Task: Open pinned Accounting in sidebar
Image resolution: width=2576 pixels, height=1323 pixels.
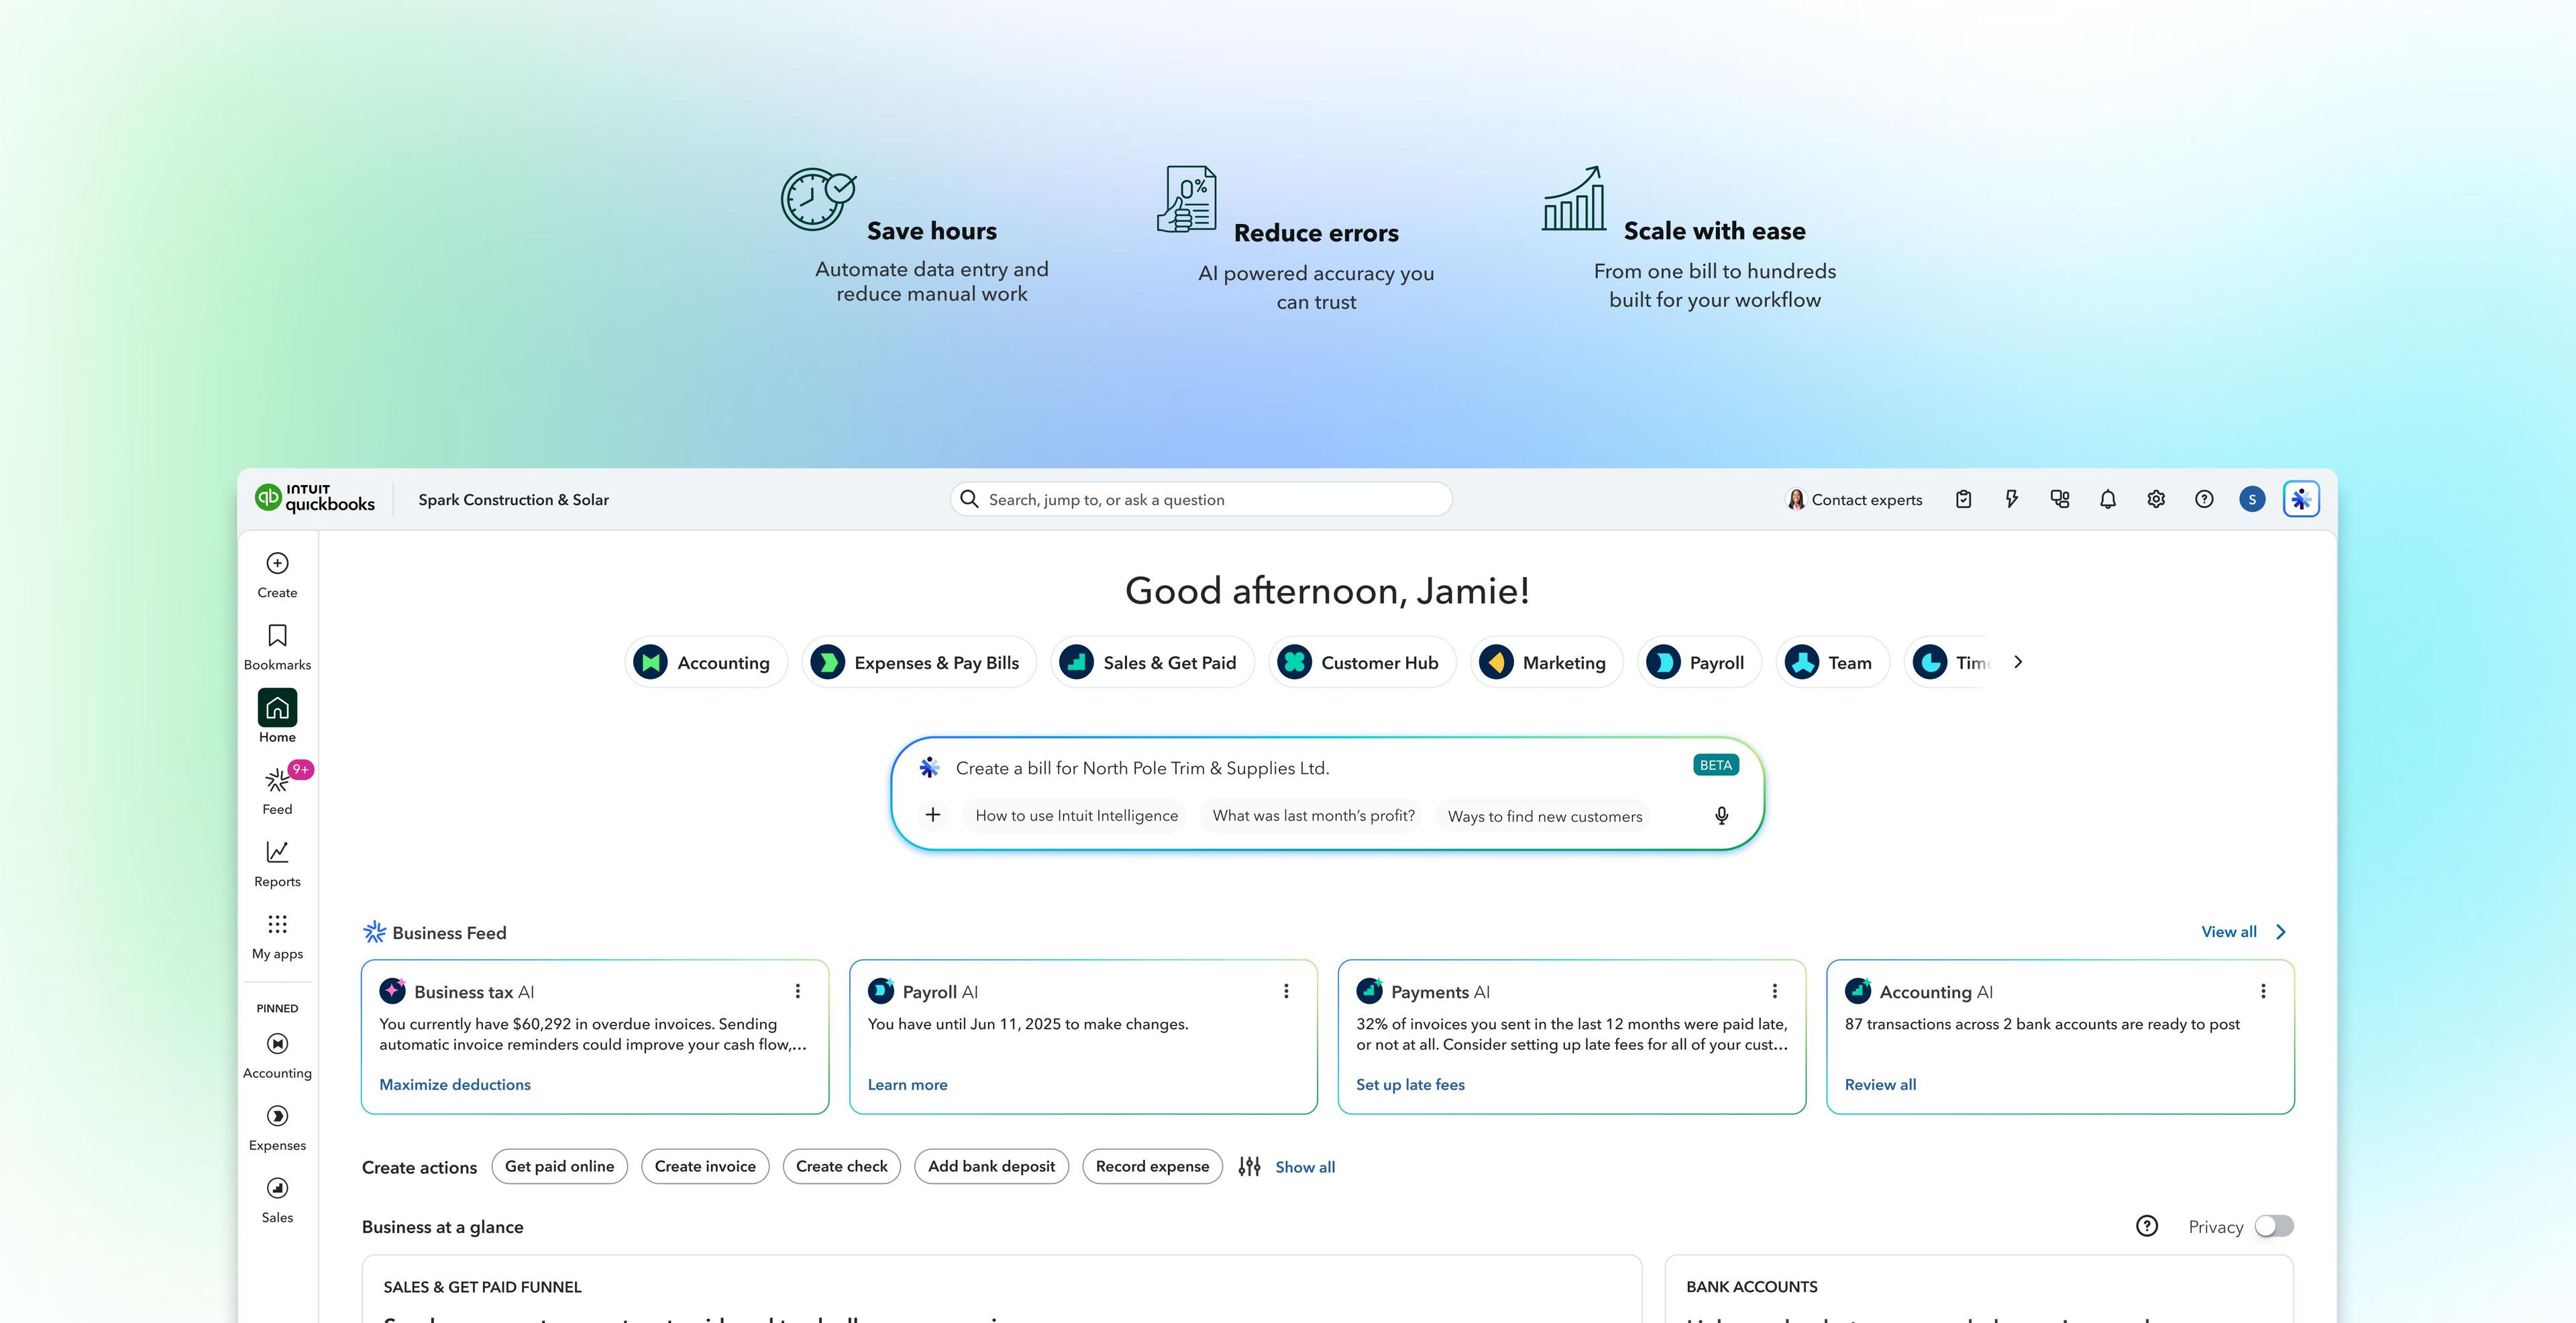Action: (x=277, y=1056)
